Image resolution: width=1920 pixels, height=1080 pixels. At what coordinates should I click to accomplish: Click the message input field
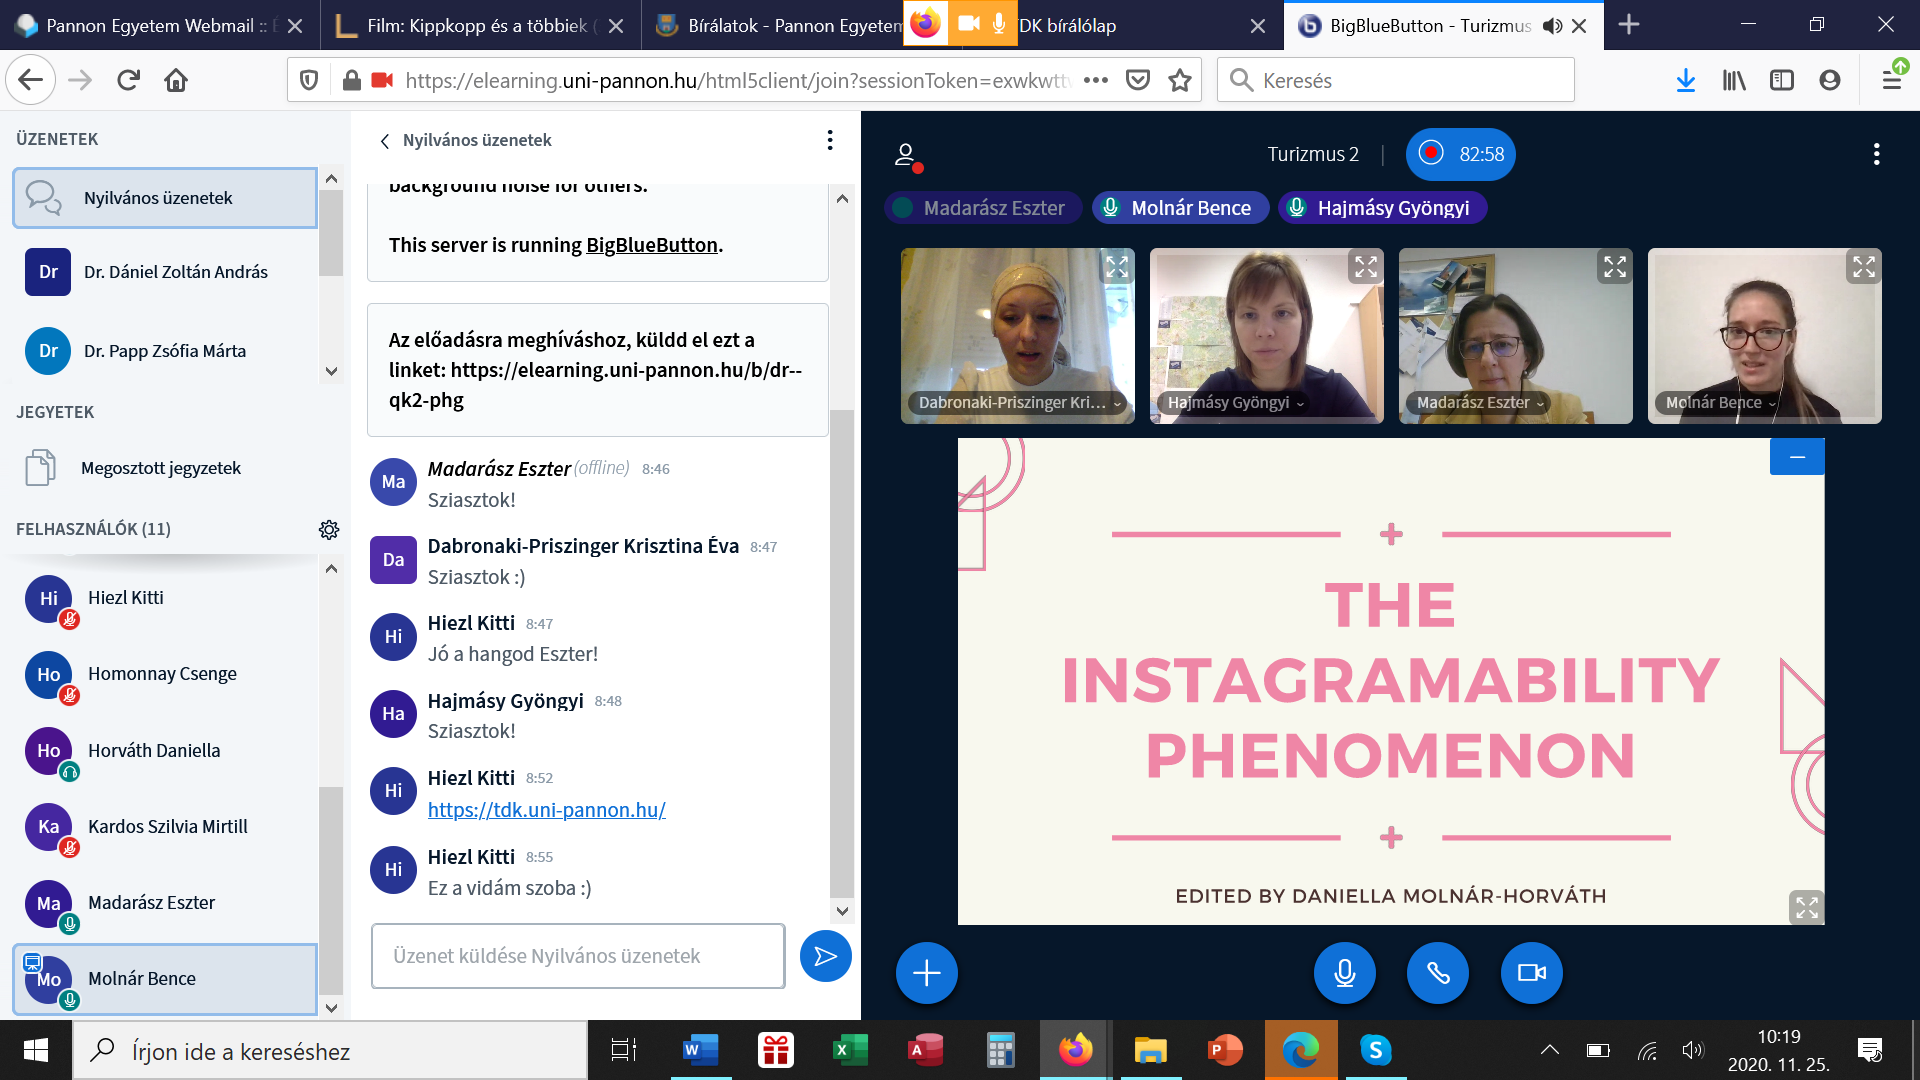[x=577, y=957]
